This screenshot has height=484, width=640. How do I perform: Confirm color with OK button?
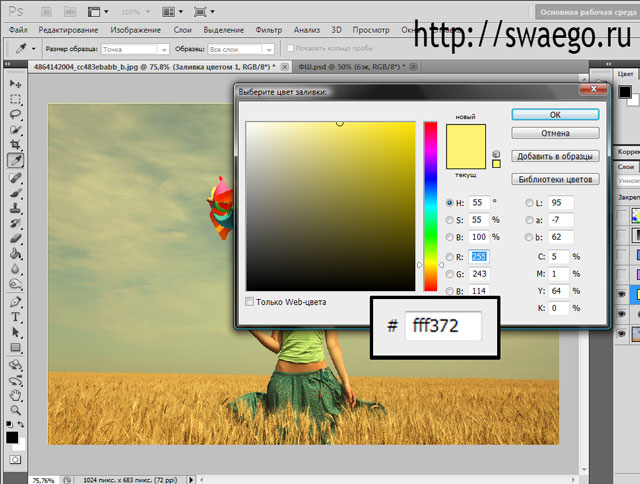pyautogui.click(x=555, y=115)
